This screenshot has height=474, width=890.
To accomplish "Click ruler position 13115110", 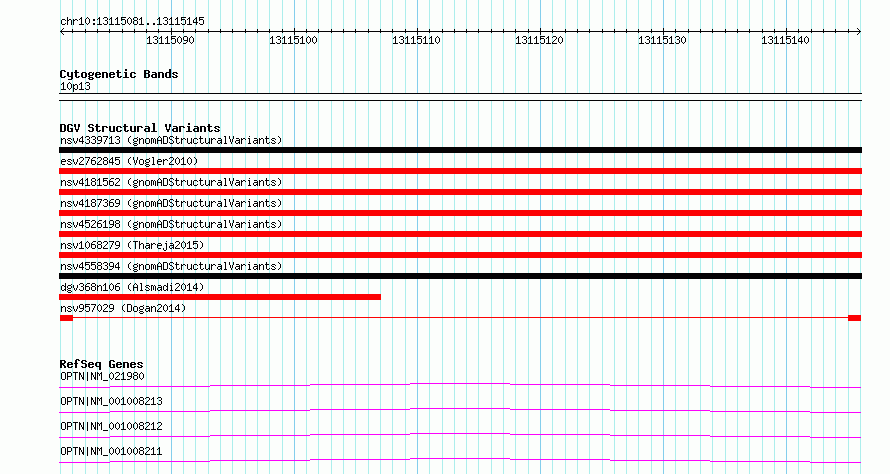I will coord(416,40).
